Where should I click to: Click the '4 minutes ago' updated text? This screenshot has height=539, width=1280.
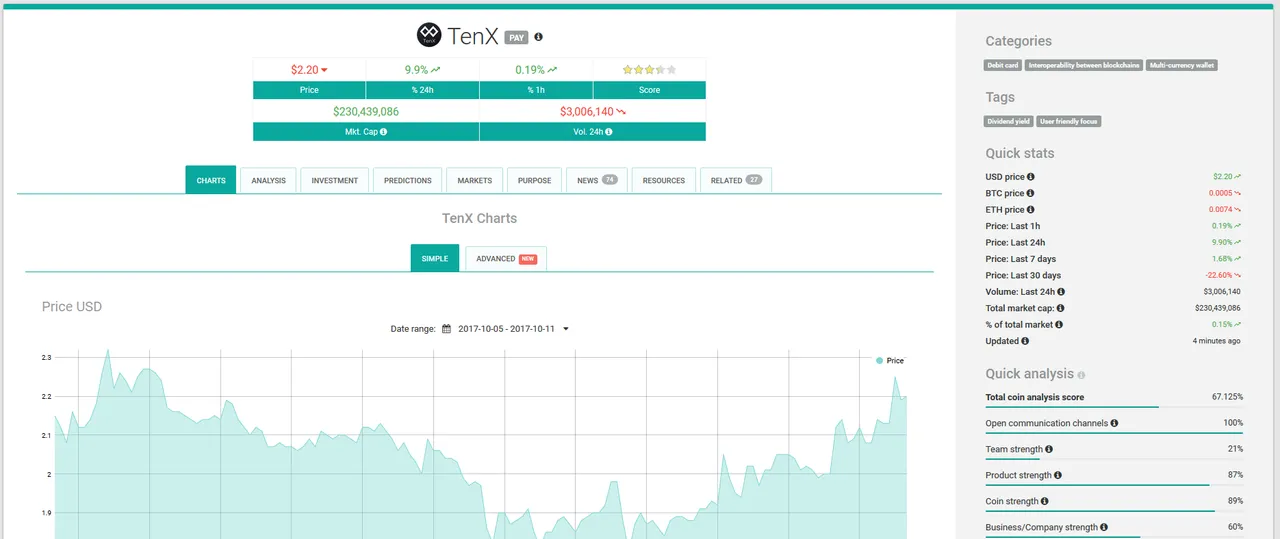1216,341
